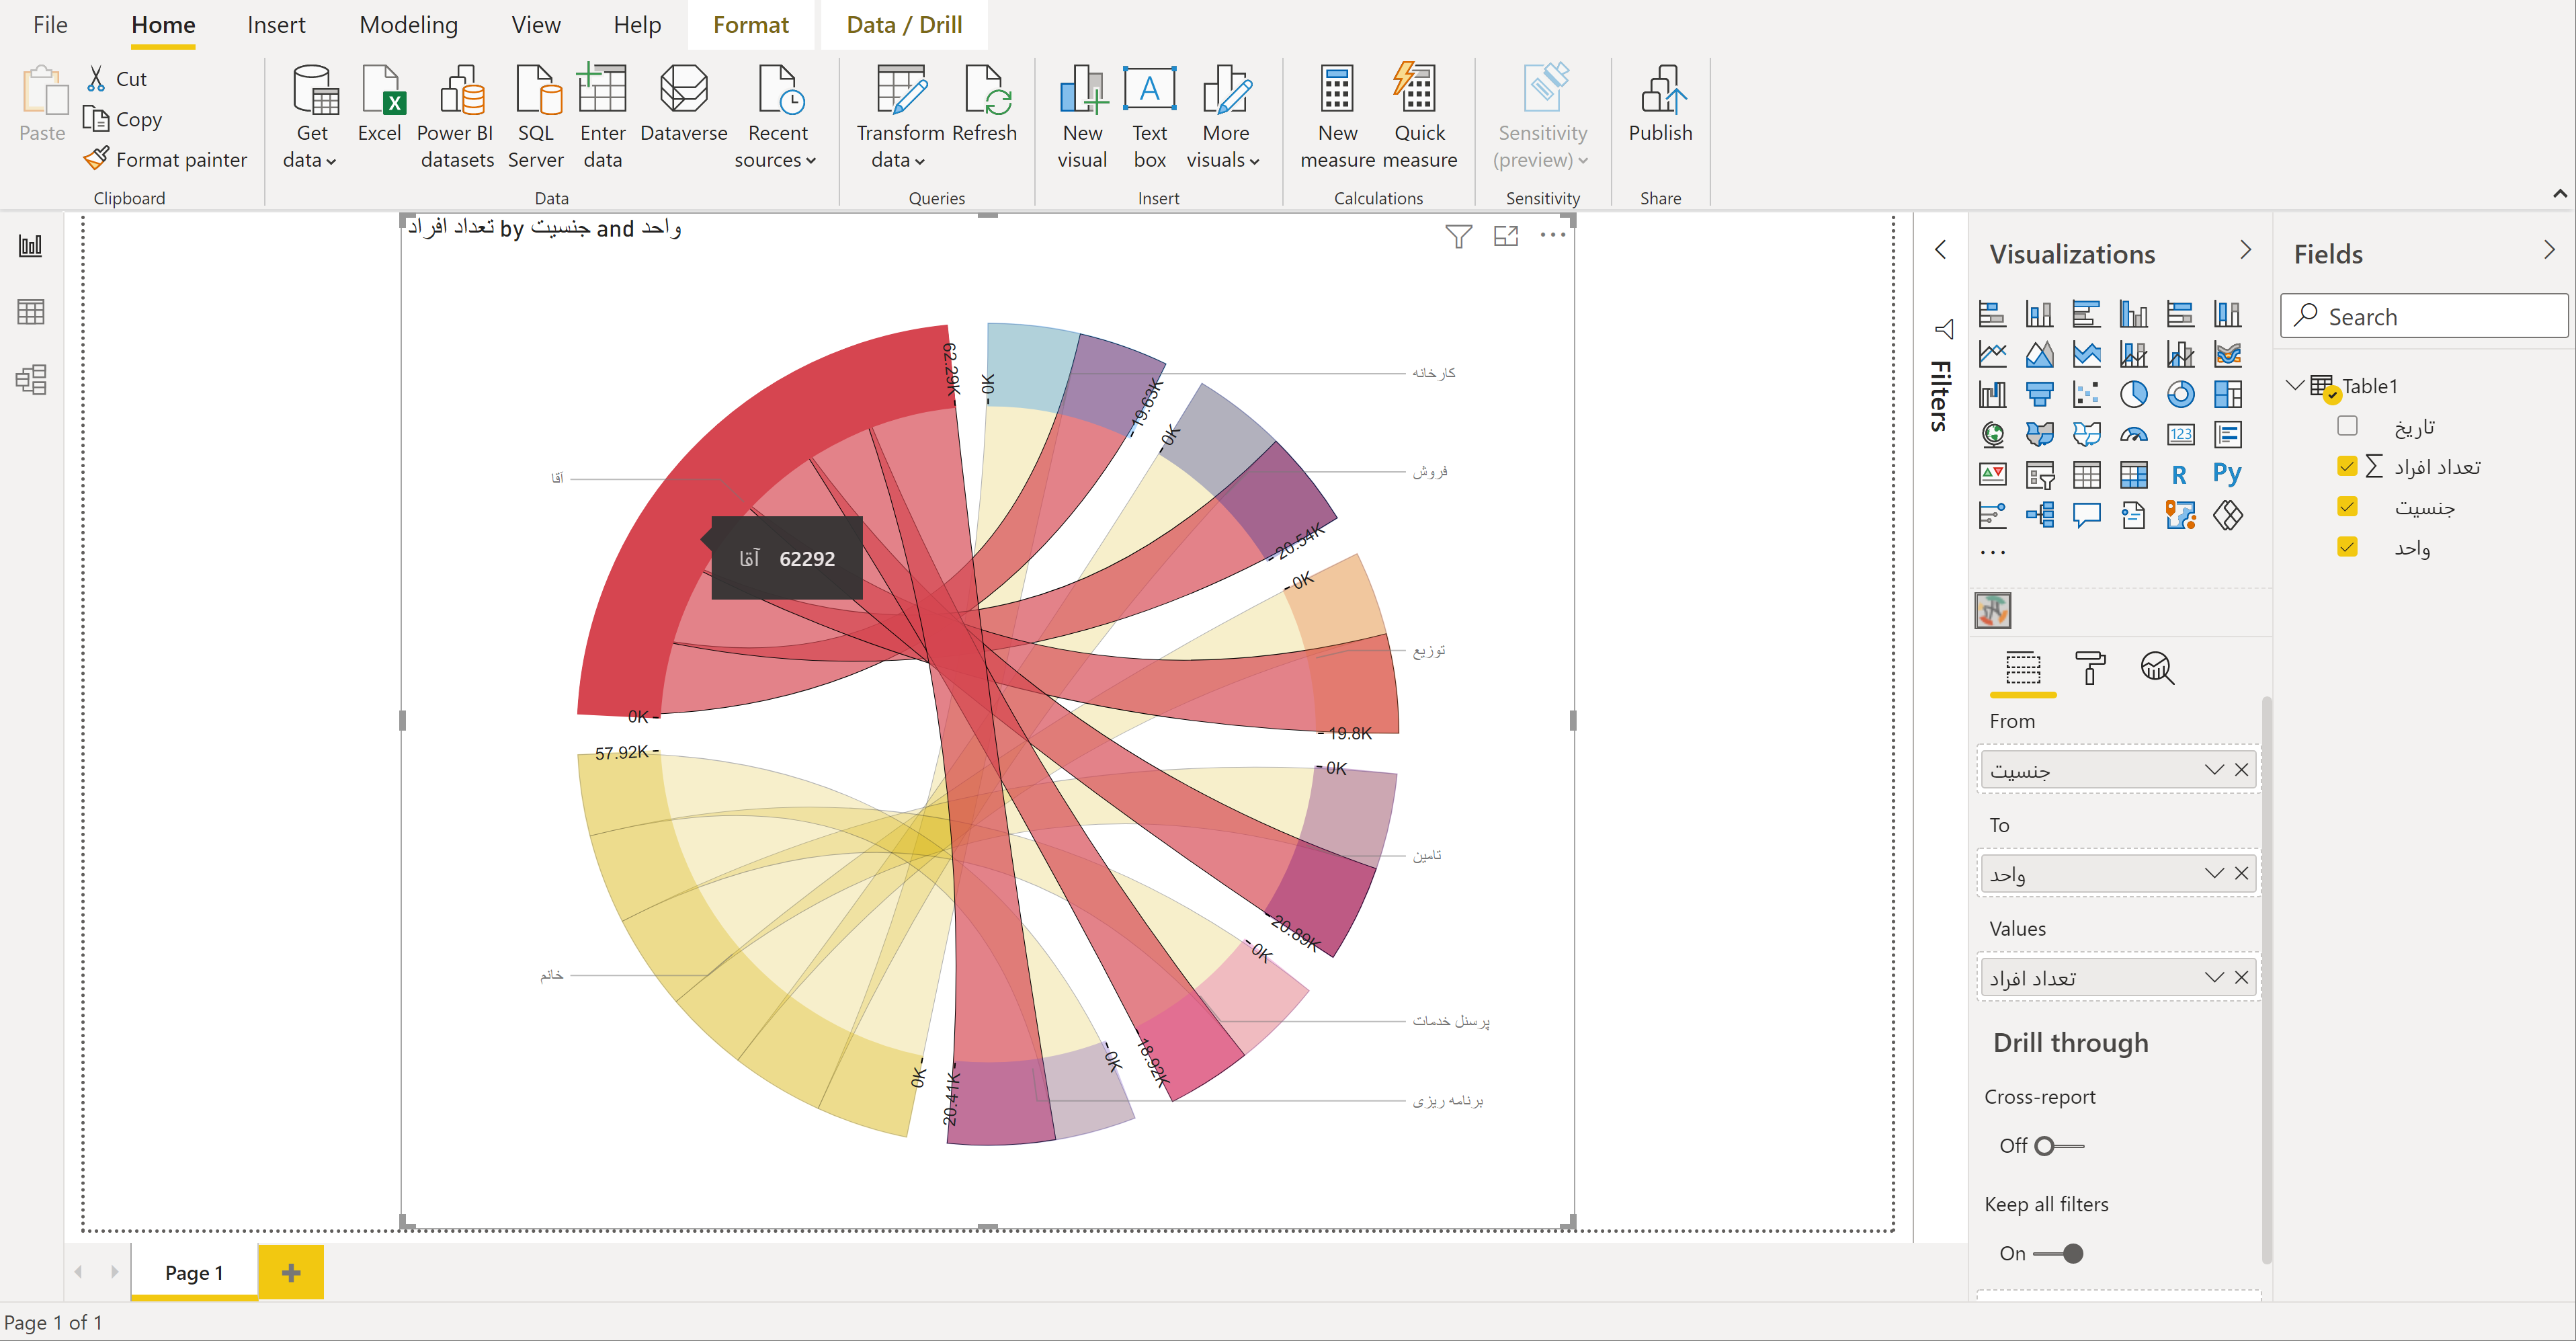Open the From field dropdown arrow
Image resolution: width=2576 pixels, height=1341 pixels.
tap(2213, 770)
